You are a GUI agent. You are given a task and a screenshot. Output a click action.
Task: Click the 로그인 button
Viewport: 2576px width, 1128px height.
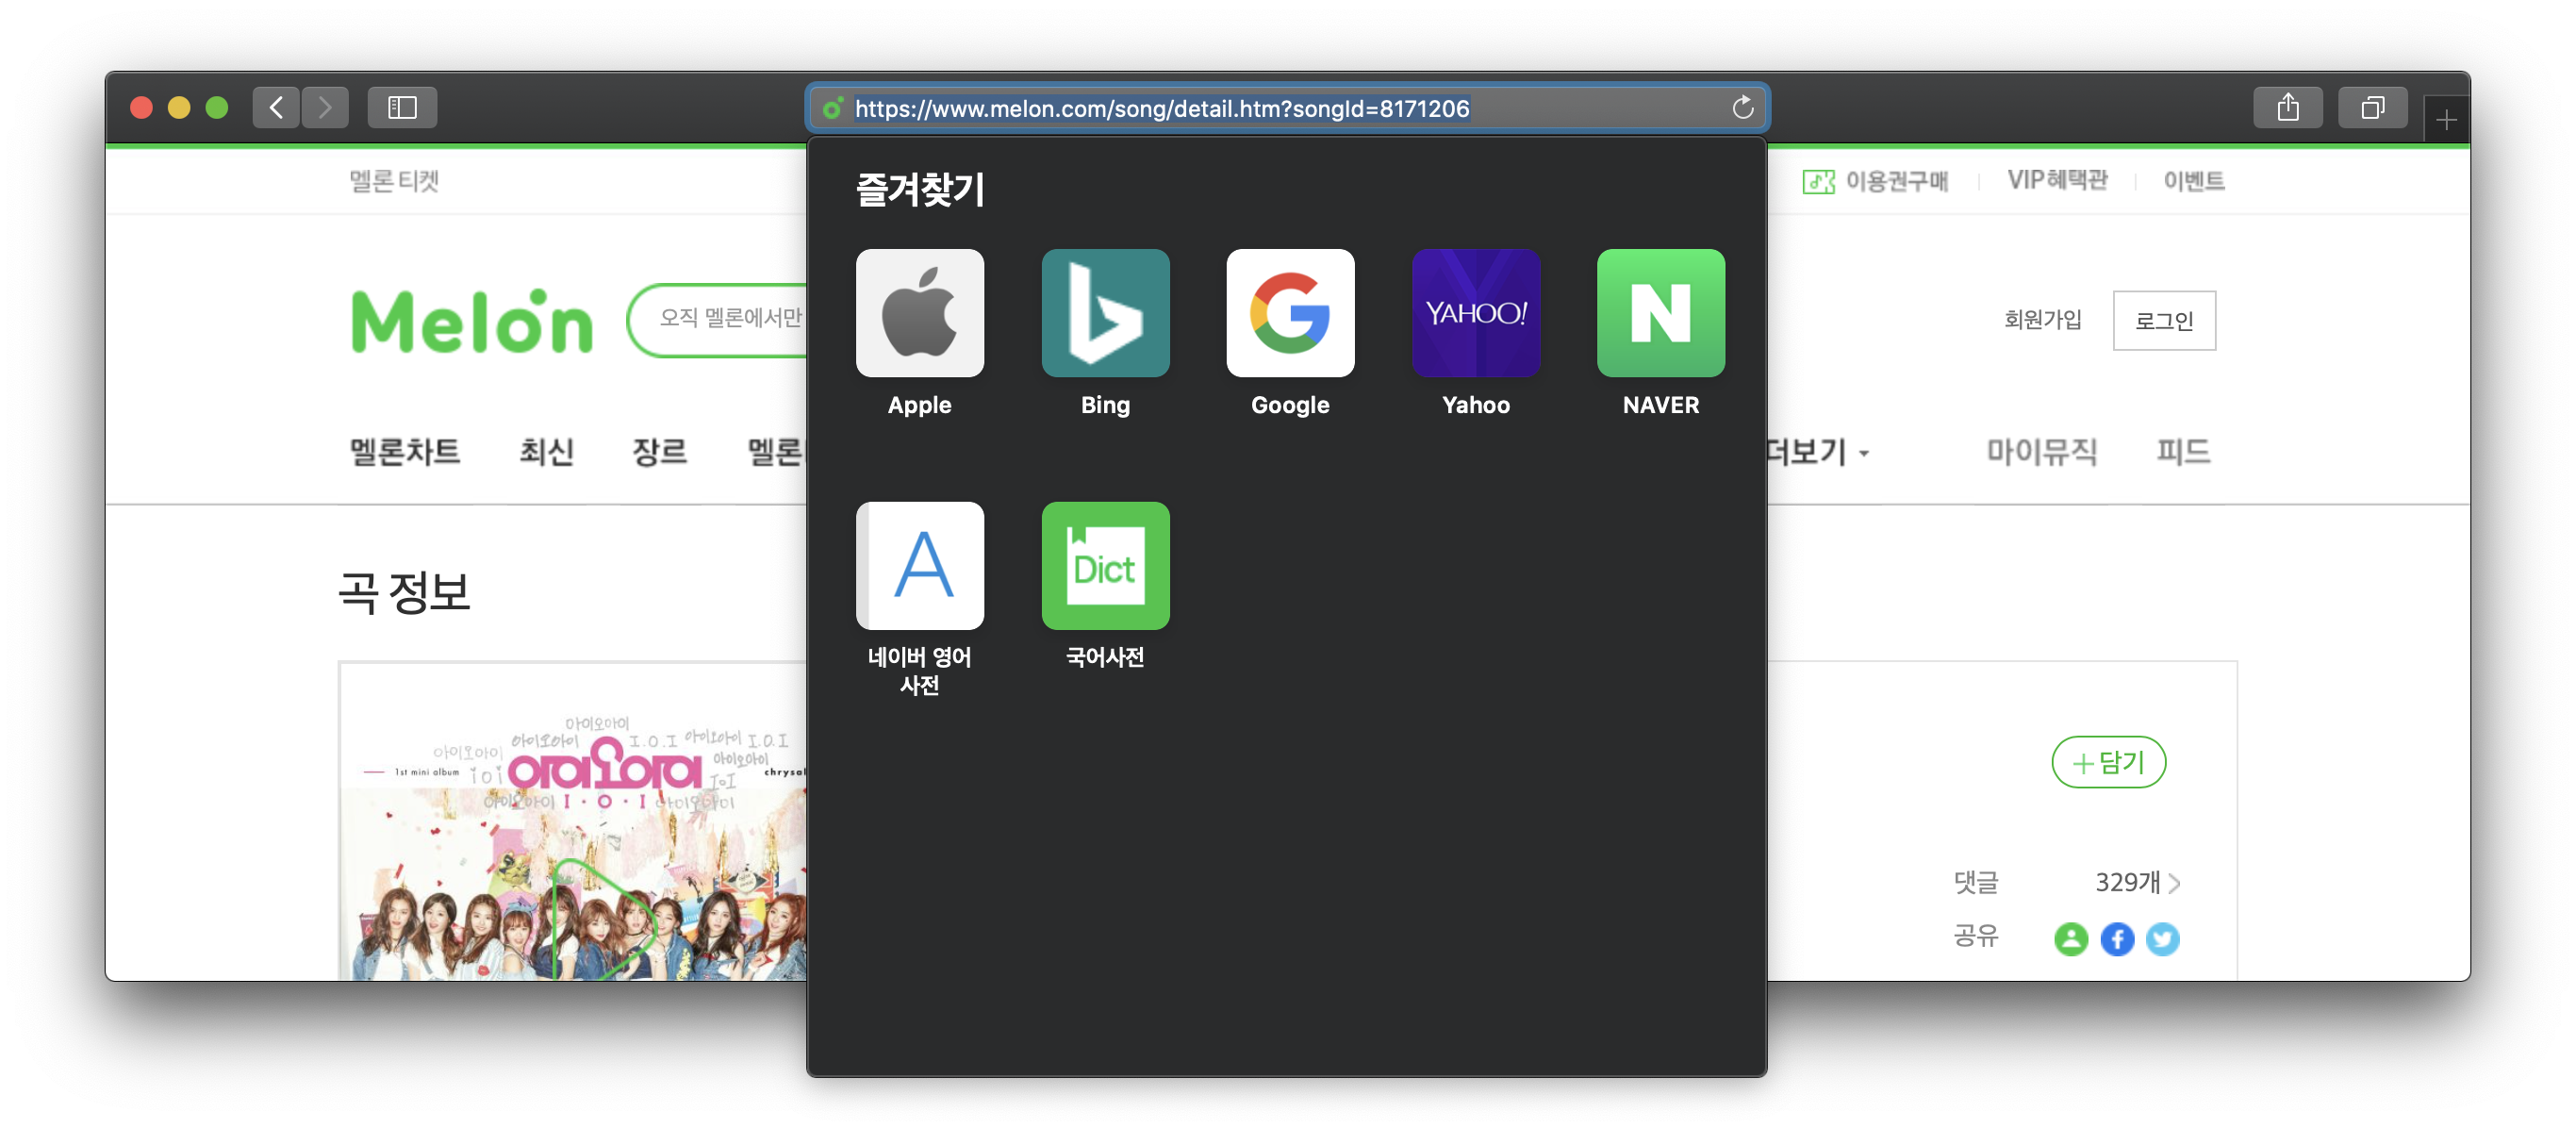point(2164,321)
